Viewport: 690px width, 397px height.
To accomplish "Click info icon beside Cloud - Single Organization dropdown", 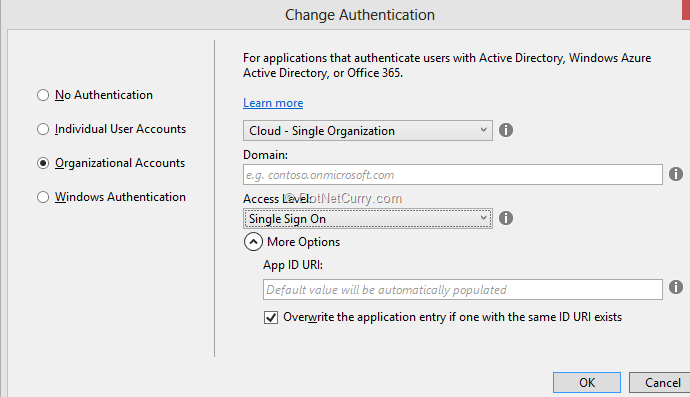I will tap(506, 130).
